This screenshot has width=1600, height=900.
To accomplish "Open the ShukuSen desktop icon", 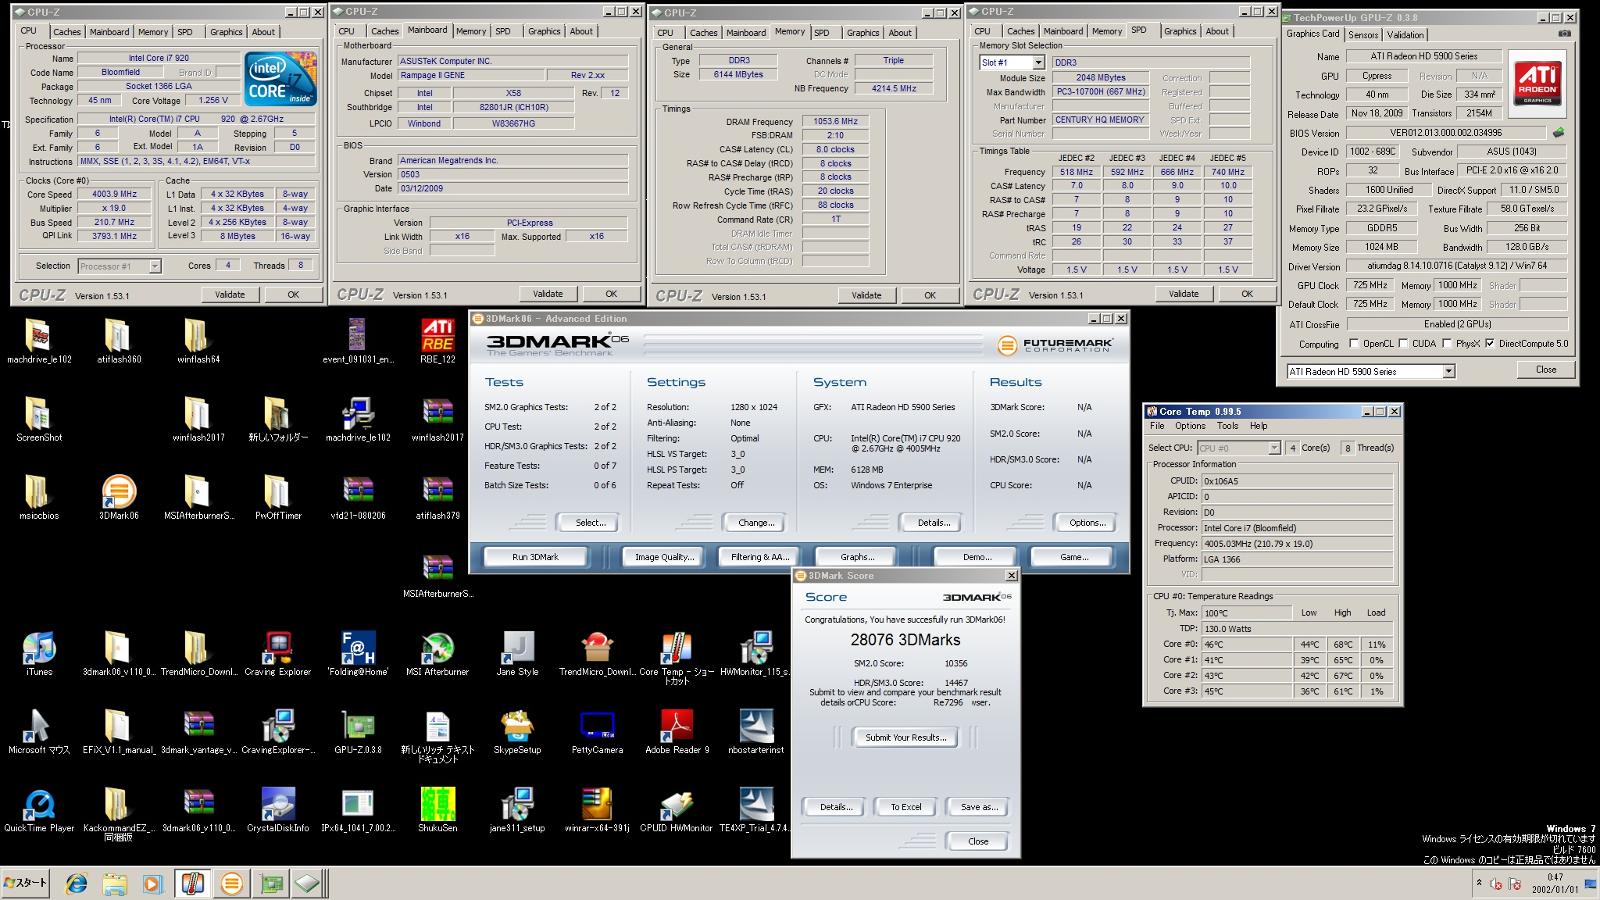I will click(437, 804).
